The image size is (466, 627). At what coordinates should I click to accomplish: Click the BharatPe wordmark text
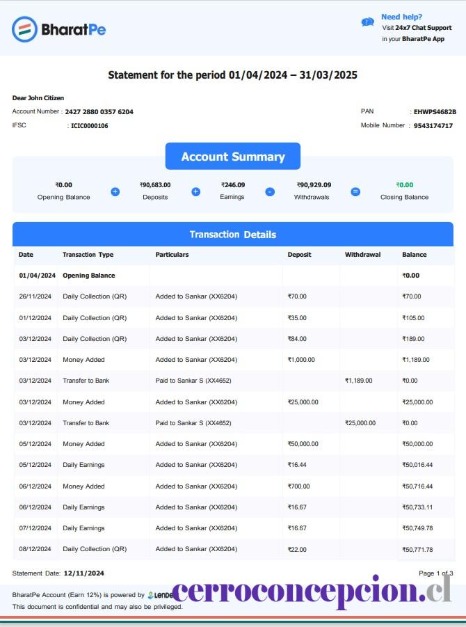[74, 30]
